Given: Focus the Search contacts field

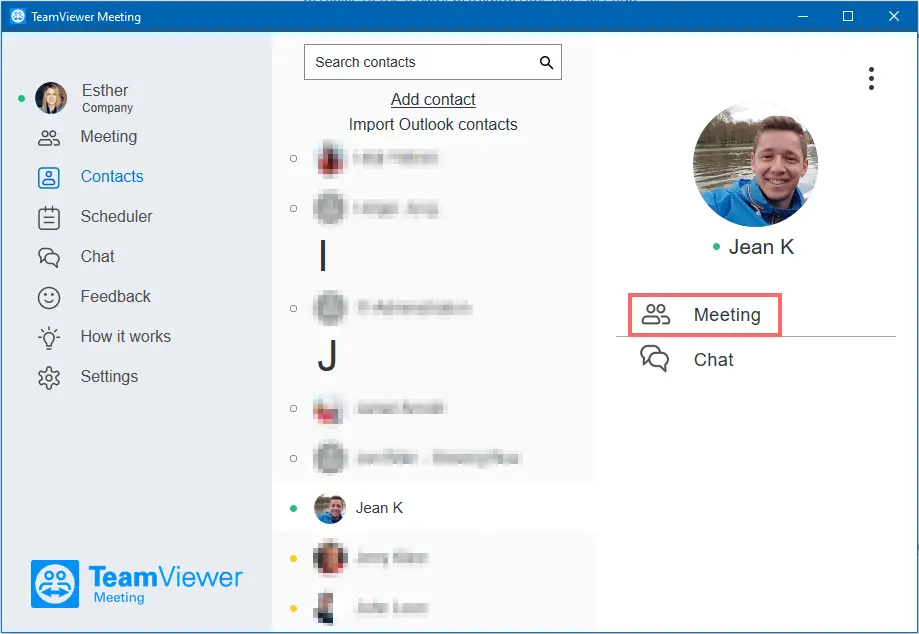Looking at the screenshot, I should [433, 62].
